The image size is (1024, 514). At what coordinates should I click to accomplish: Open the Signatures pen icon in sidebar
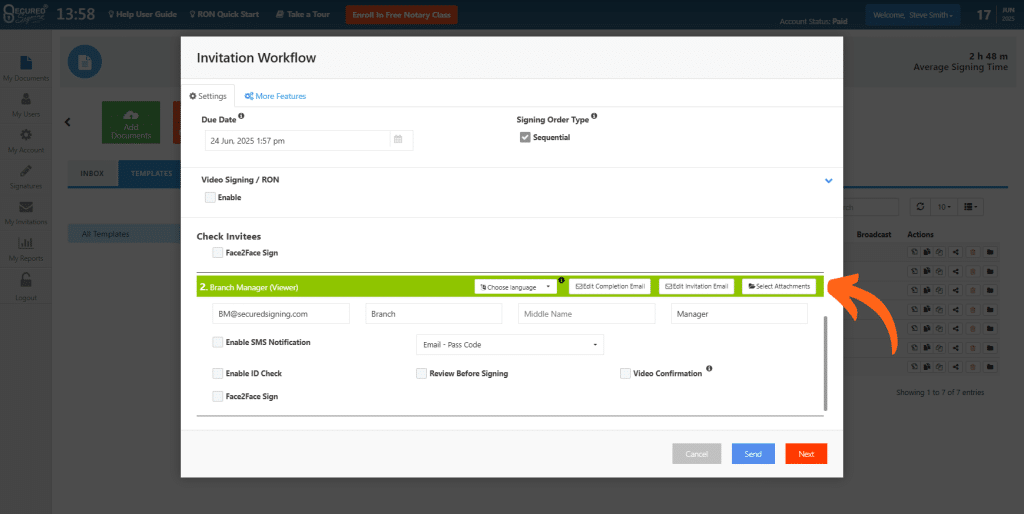click(x=25, y=171)
